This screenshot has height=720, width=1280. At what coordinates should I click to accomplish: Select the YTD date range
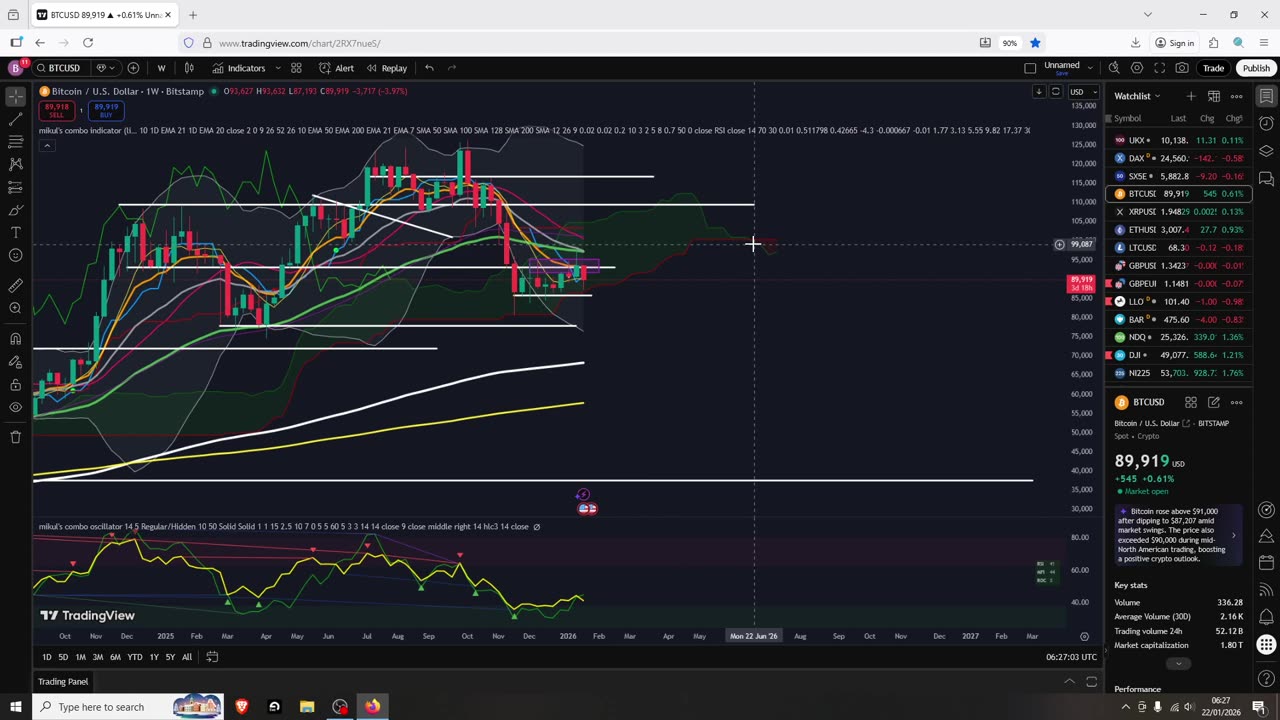tap(135, 657)
